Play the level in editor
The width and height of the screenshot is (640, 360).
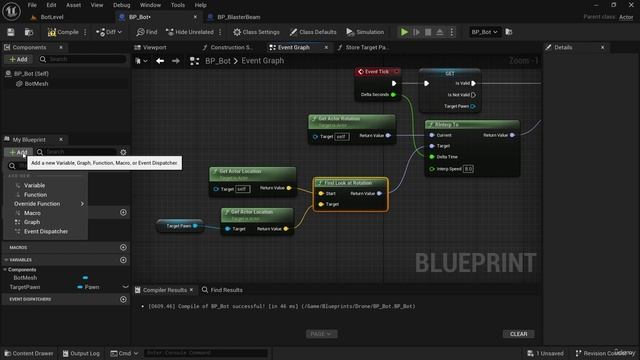404,32
